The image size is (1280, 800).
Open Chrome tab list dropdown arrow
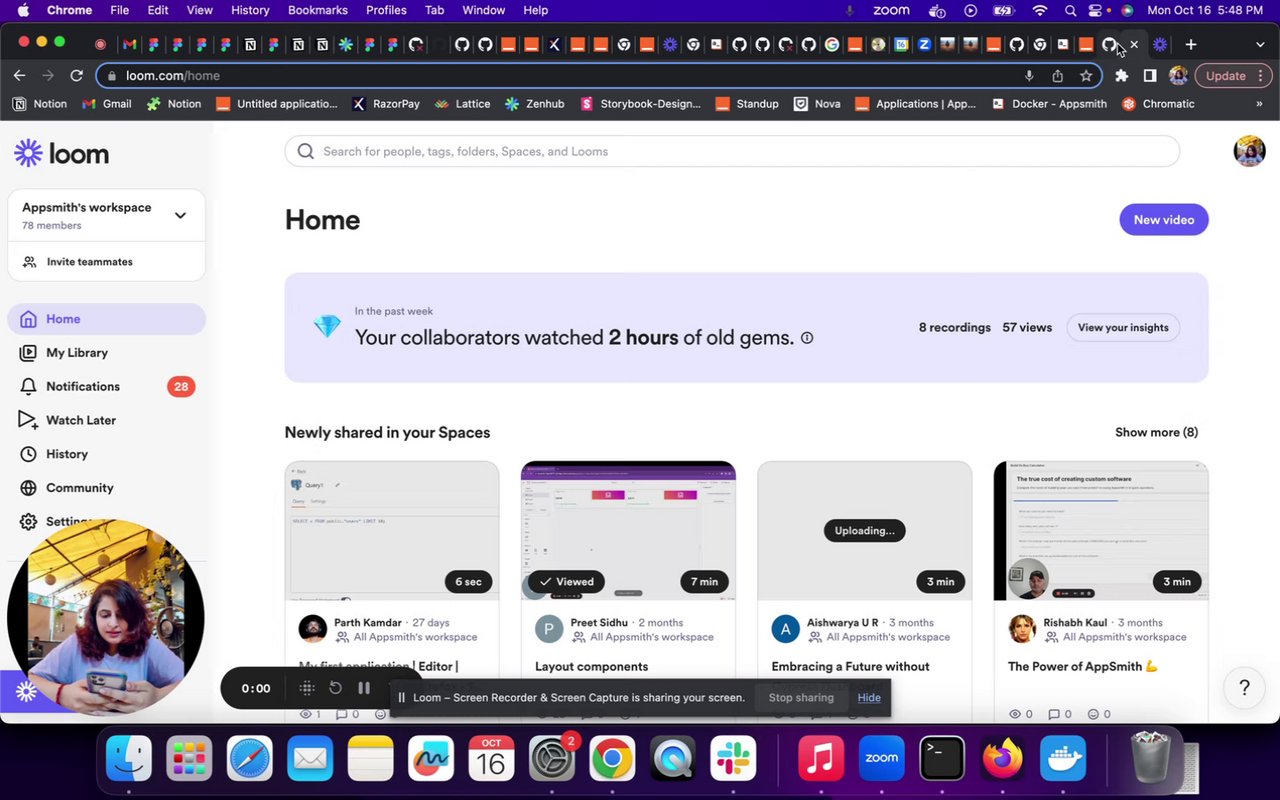coord(1259,44)
